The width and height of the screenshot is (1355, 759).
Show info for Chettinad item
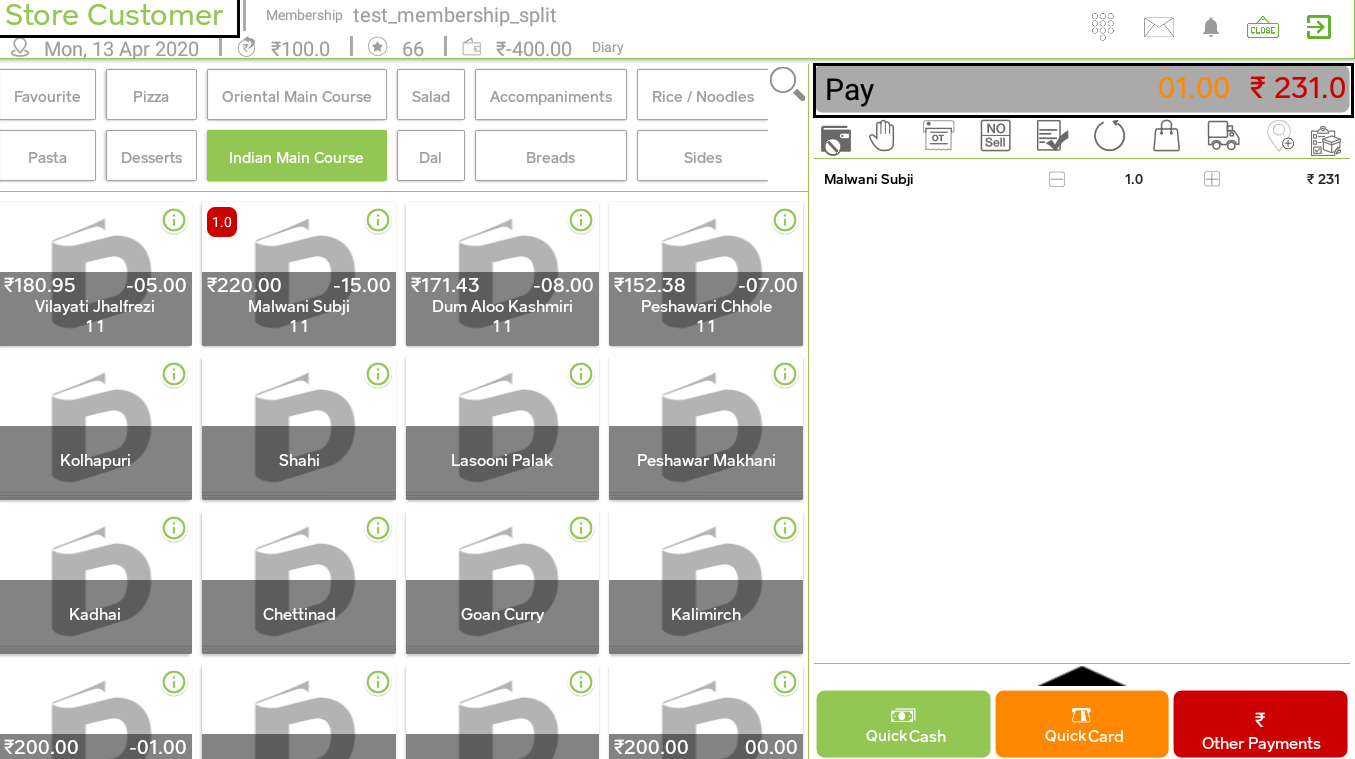pos(378,528)
